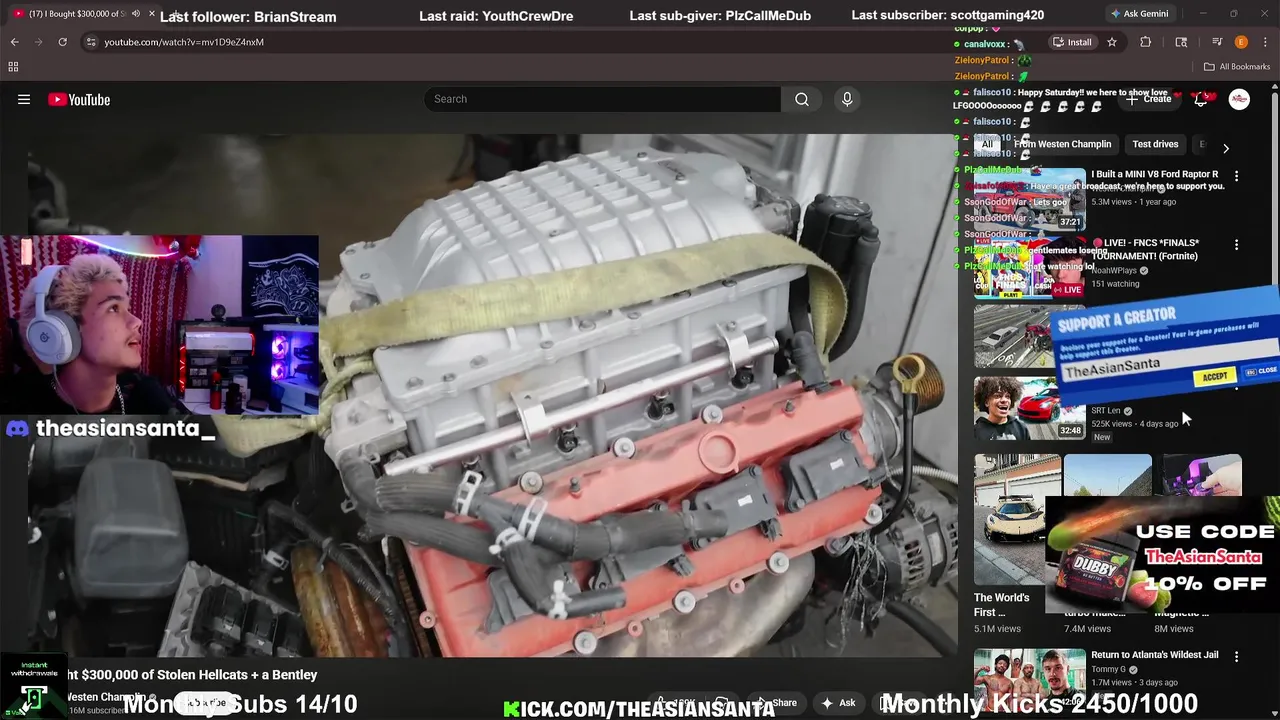
Task: Go to YouTube home via logo
Action: pos(79,99)
